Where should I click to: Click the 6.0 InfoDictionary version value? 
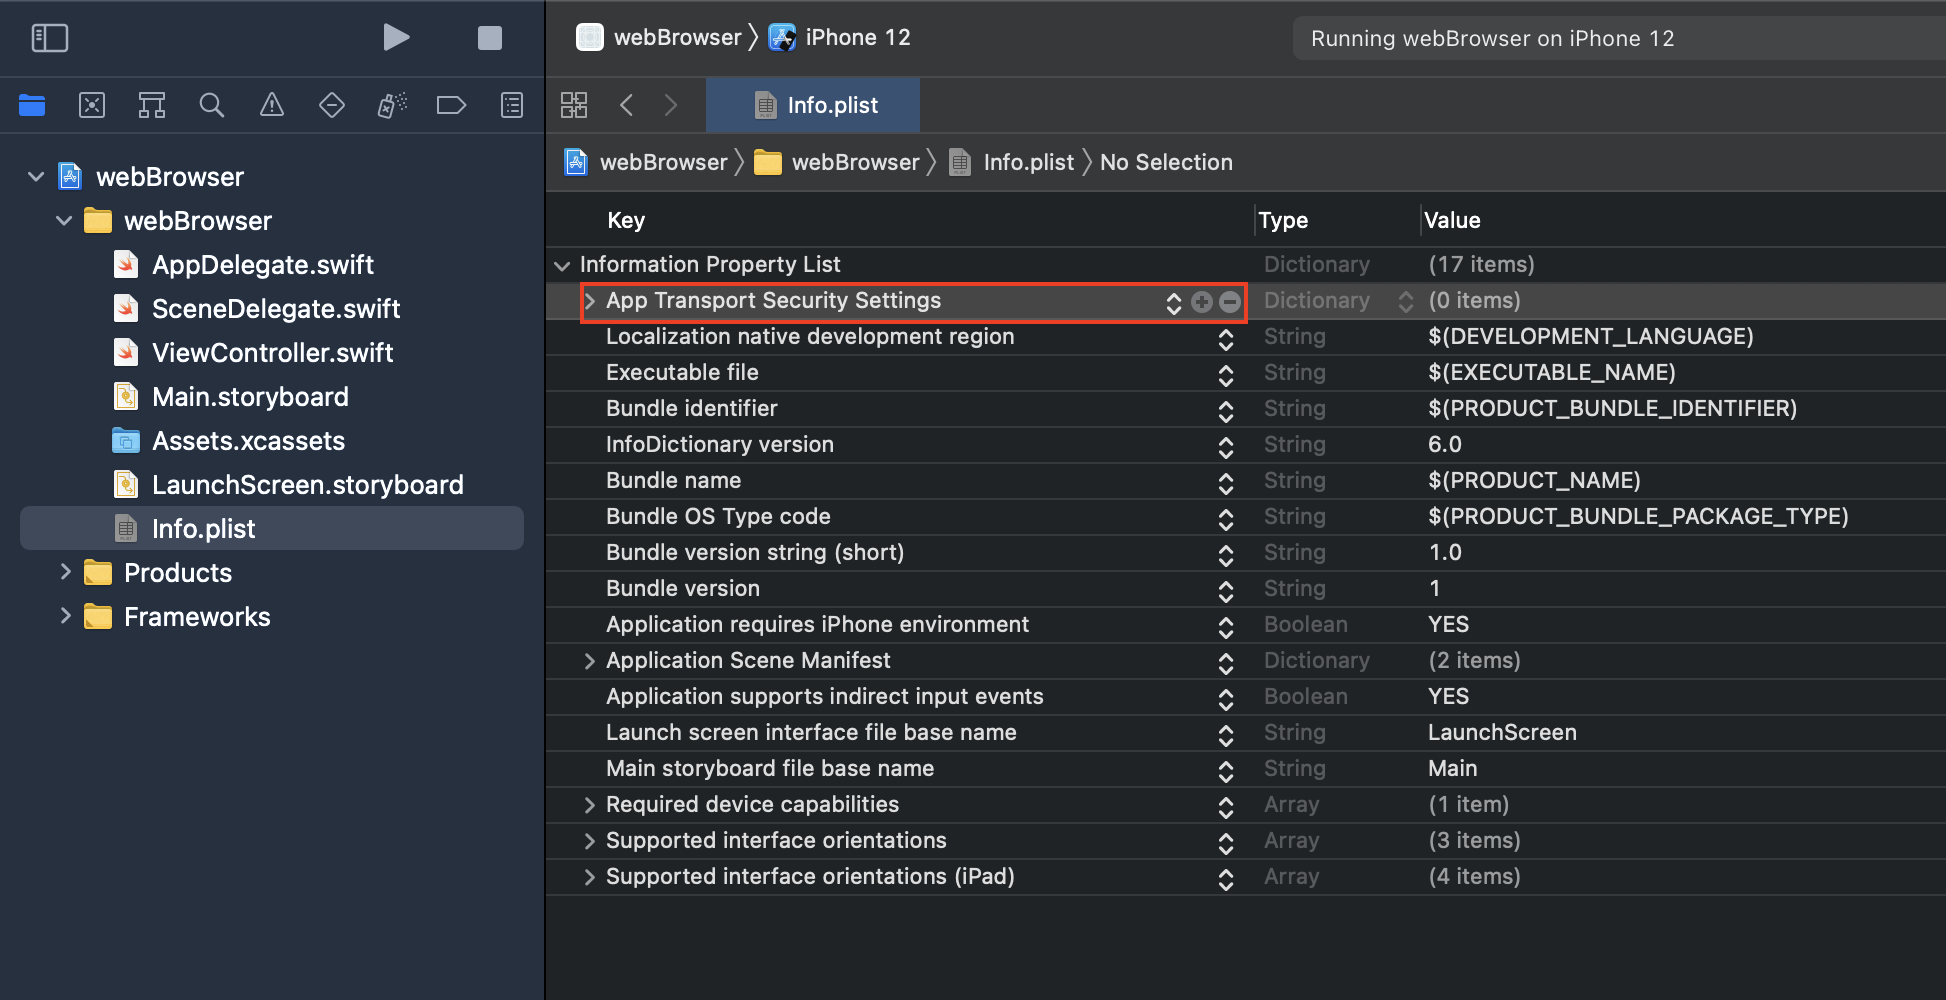coord(1445,444)
